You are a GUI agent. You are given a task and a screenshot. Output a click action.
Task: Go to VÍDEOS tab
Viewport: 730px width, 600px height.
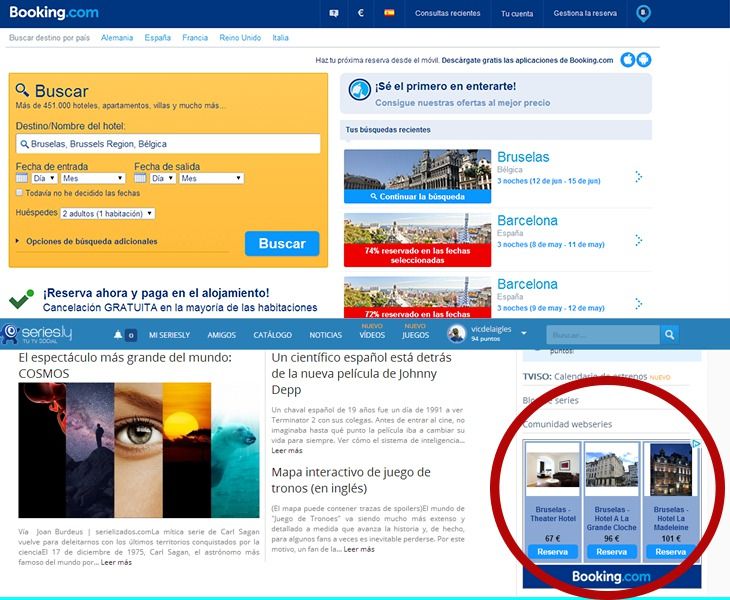tap(372, 335)
